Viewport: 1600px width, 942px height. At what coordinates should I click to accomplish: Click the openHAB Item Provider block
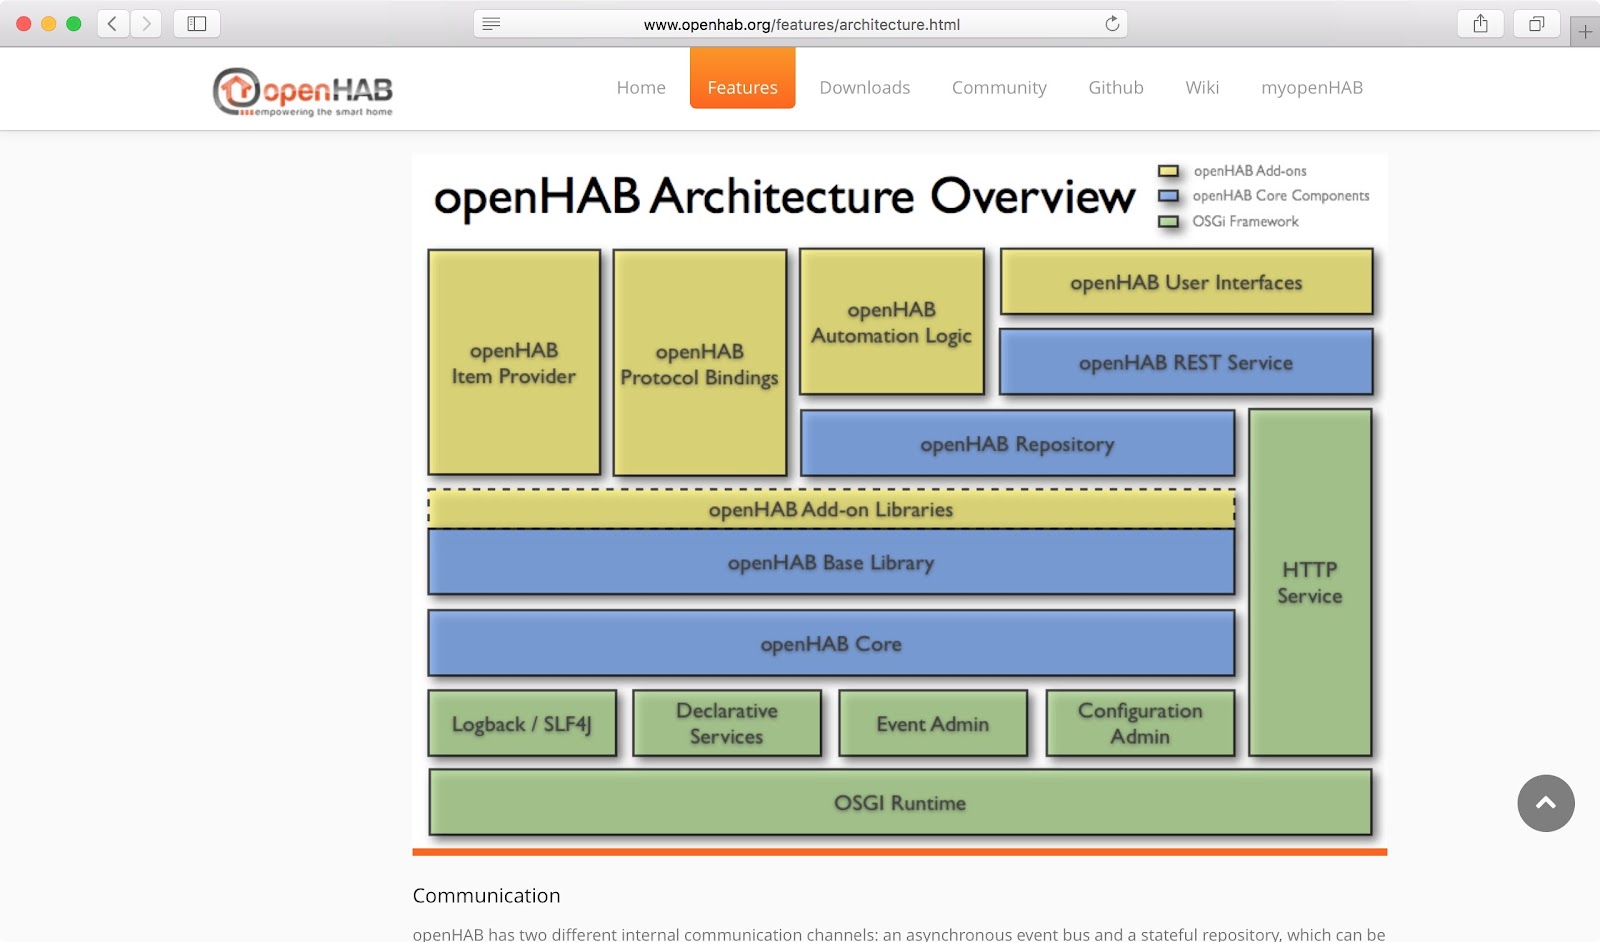coord(514,362)
